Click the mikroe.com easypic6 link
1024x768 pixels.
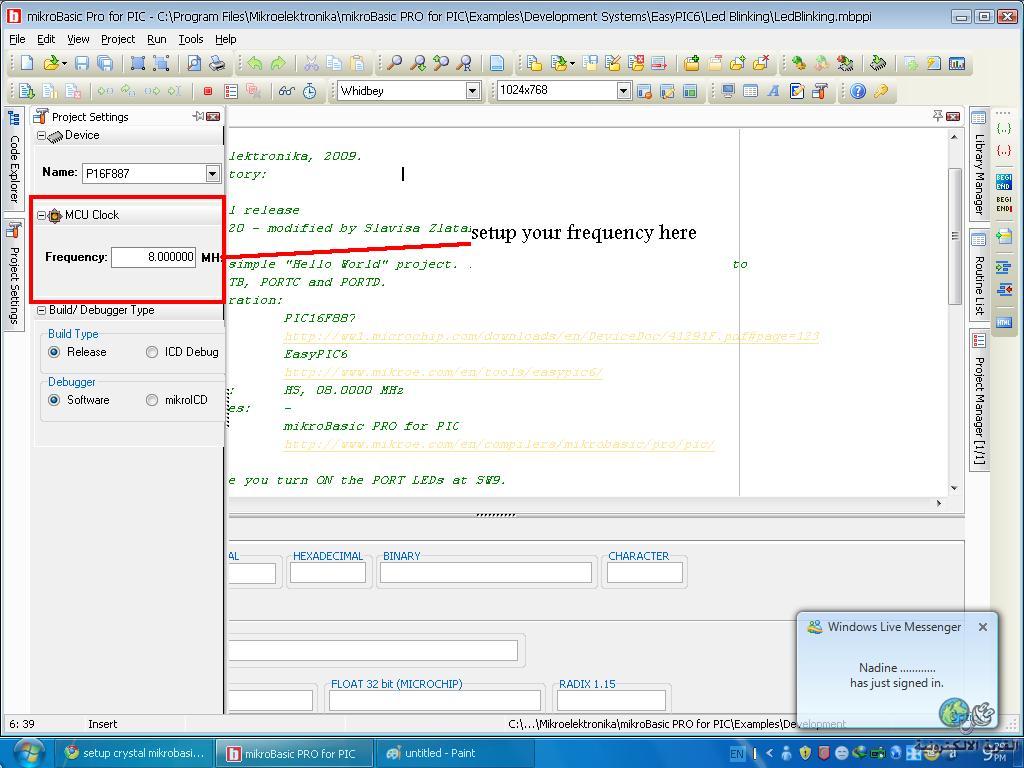(x=443, y=372)
